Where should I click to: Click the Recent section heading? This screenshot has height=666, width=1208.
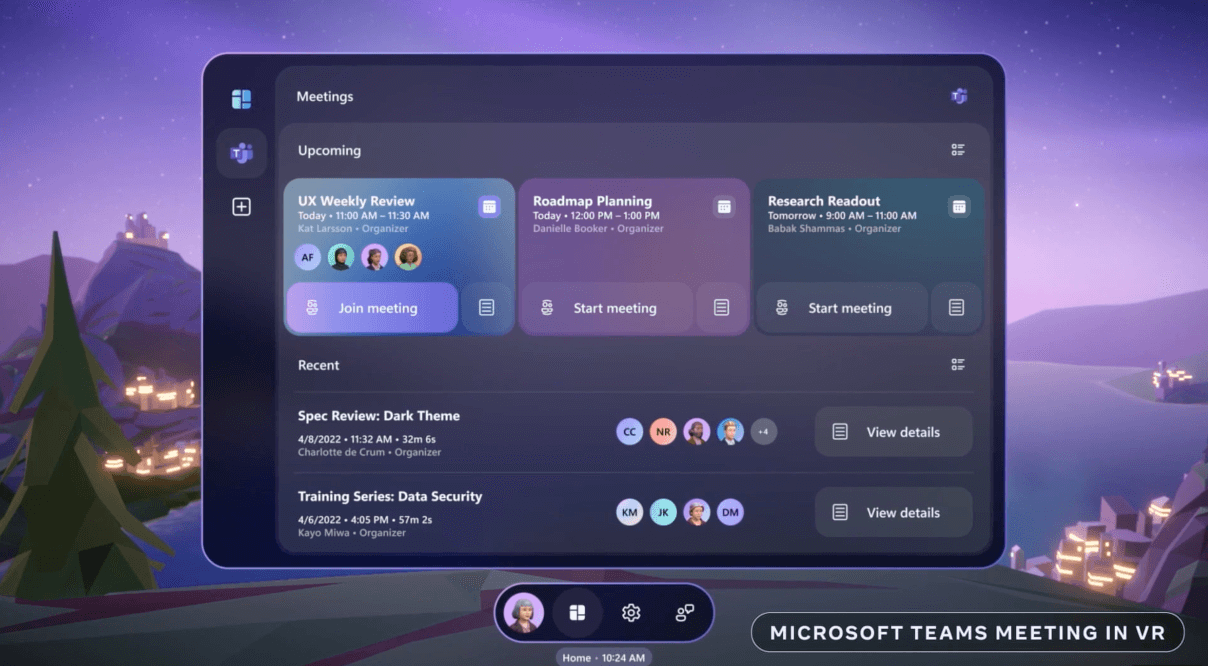coord(319,365)
